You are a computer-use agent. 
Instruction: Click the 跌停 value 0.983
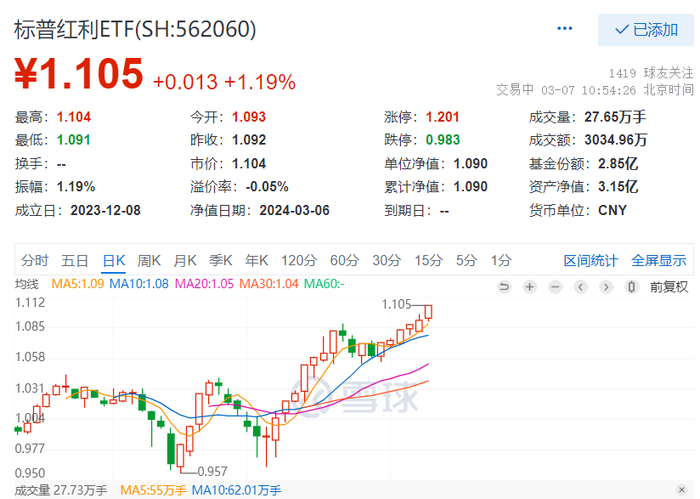tap(442, 140)
